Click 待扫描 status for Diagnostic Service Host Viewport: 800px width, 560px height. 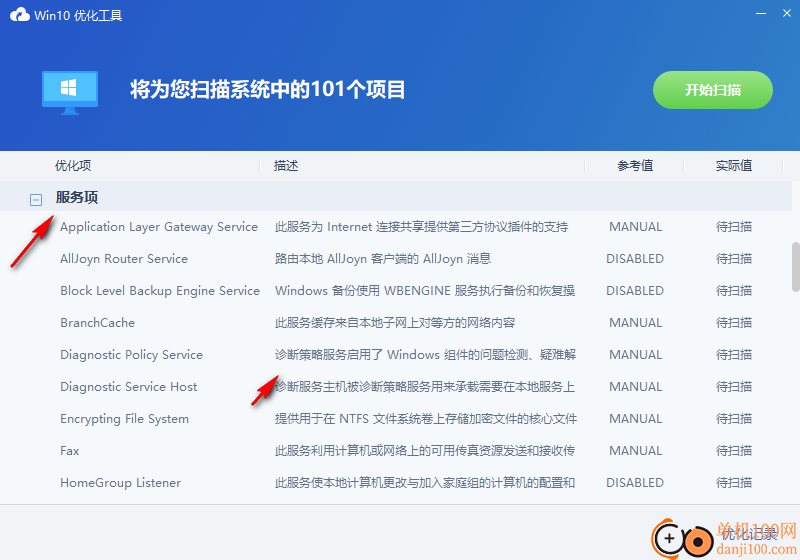pyautogui.click(x=734, y=387)
